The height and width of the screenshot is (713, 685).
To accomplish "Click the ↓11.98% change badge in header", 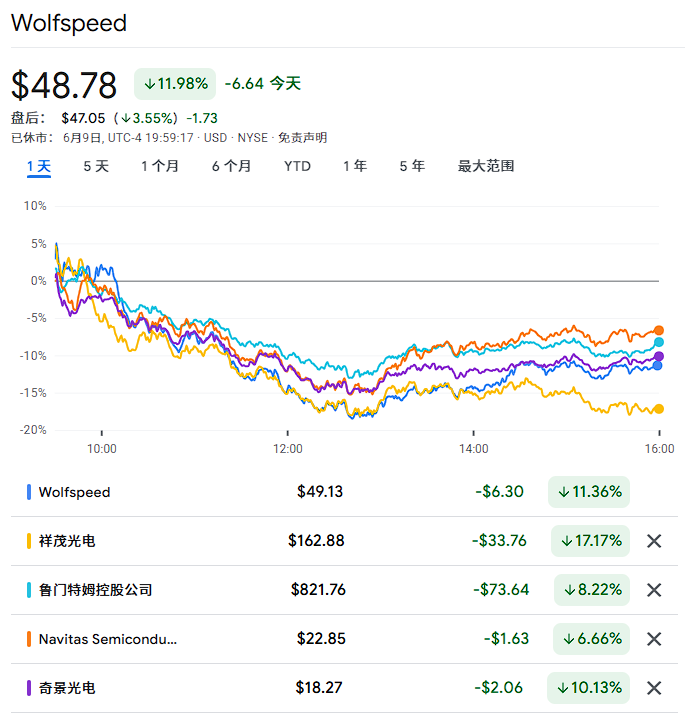I will coord(175,84).
